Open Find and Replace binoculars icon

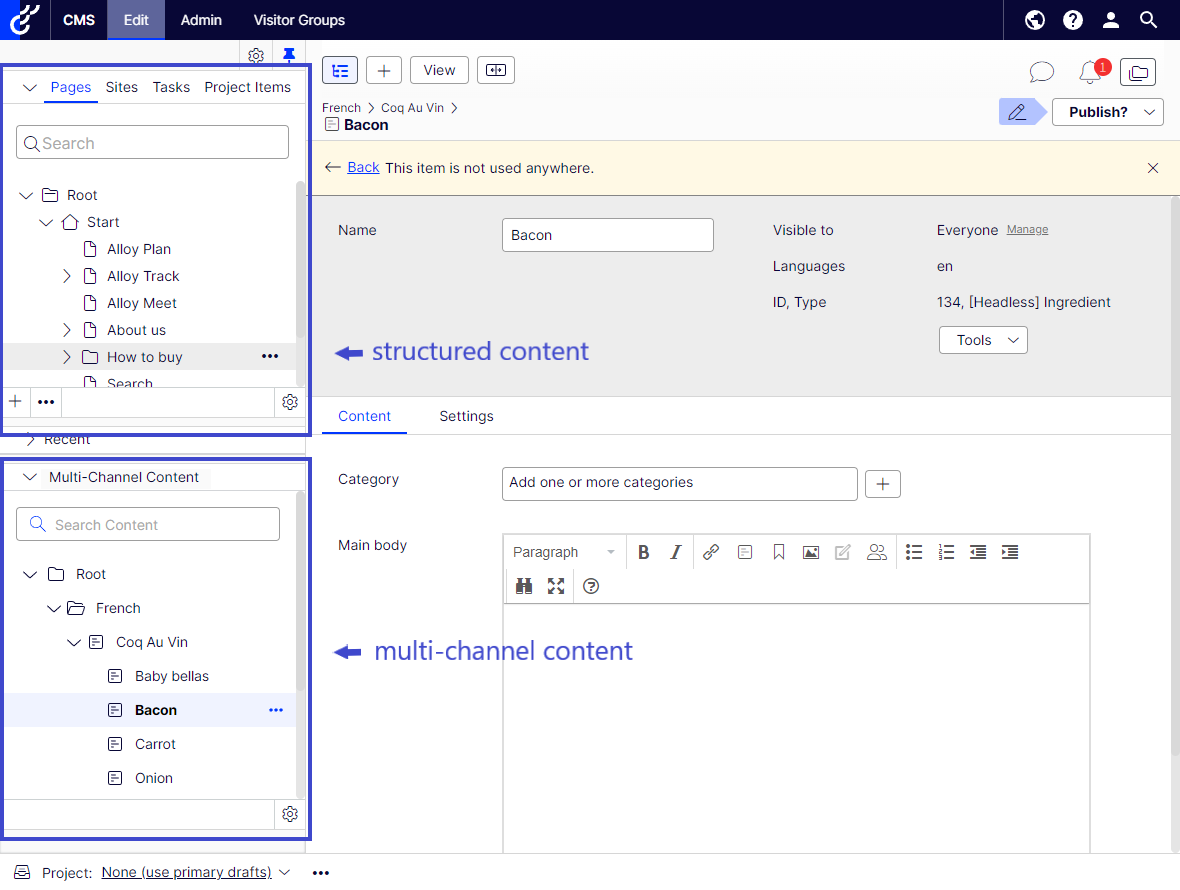pos(524,586)
